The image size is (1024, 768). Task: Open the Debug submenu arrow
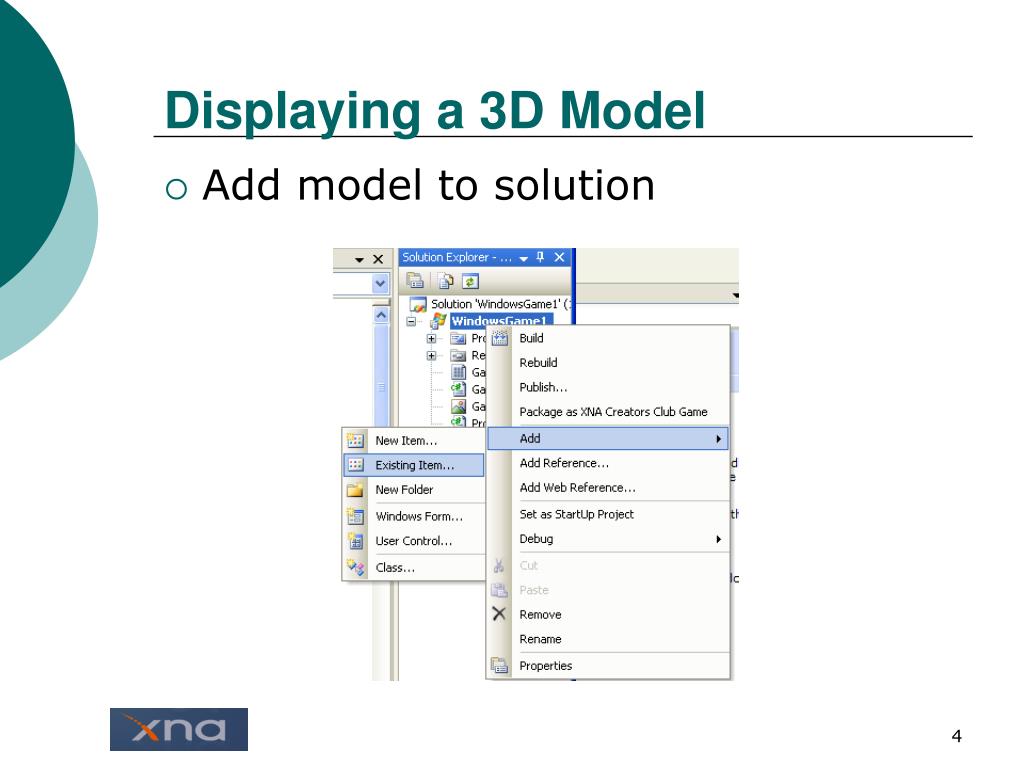pyautogui.click(x=718, y=539)
